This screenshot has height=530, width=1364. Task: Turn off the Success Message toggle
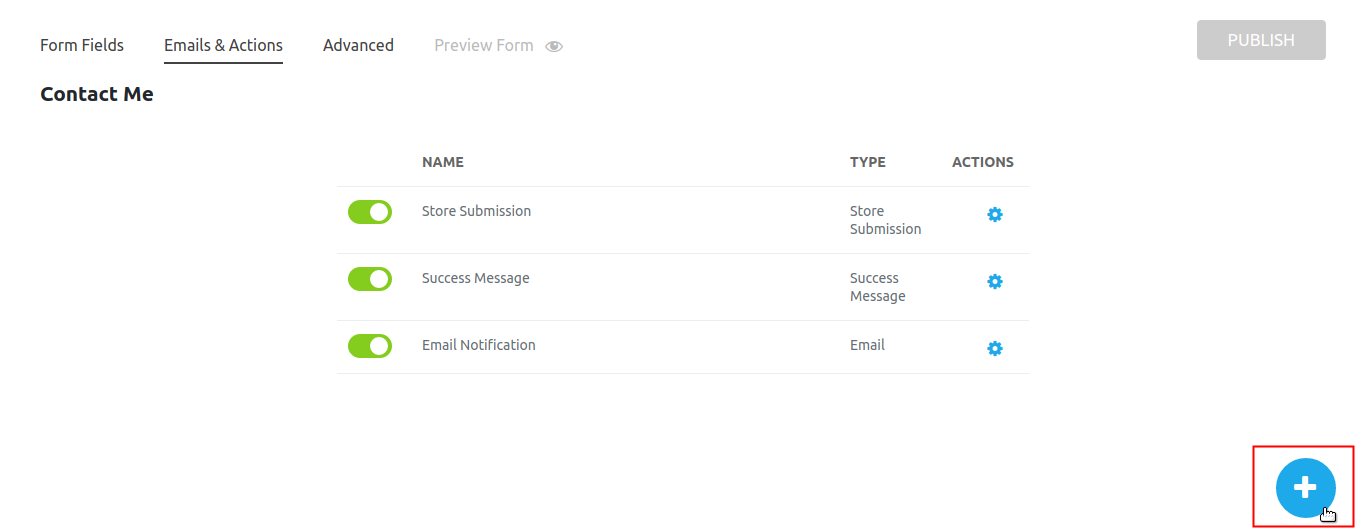pyautogui.click(x=370, y=279)
